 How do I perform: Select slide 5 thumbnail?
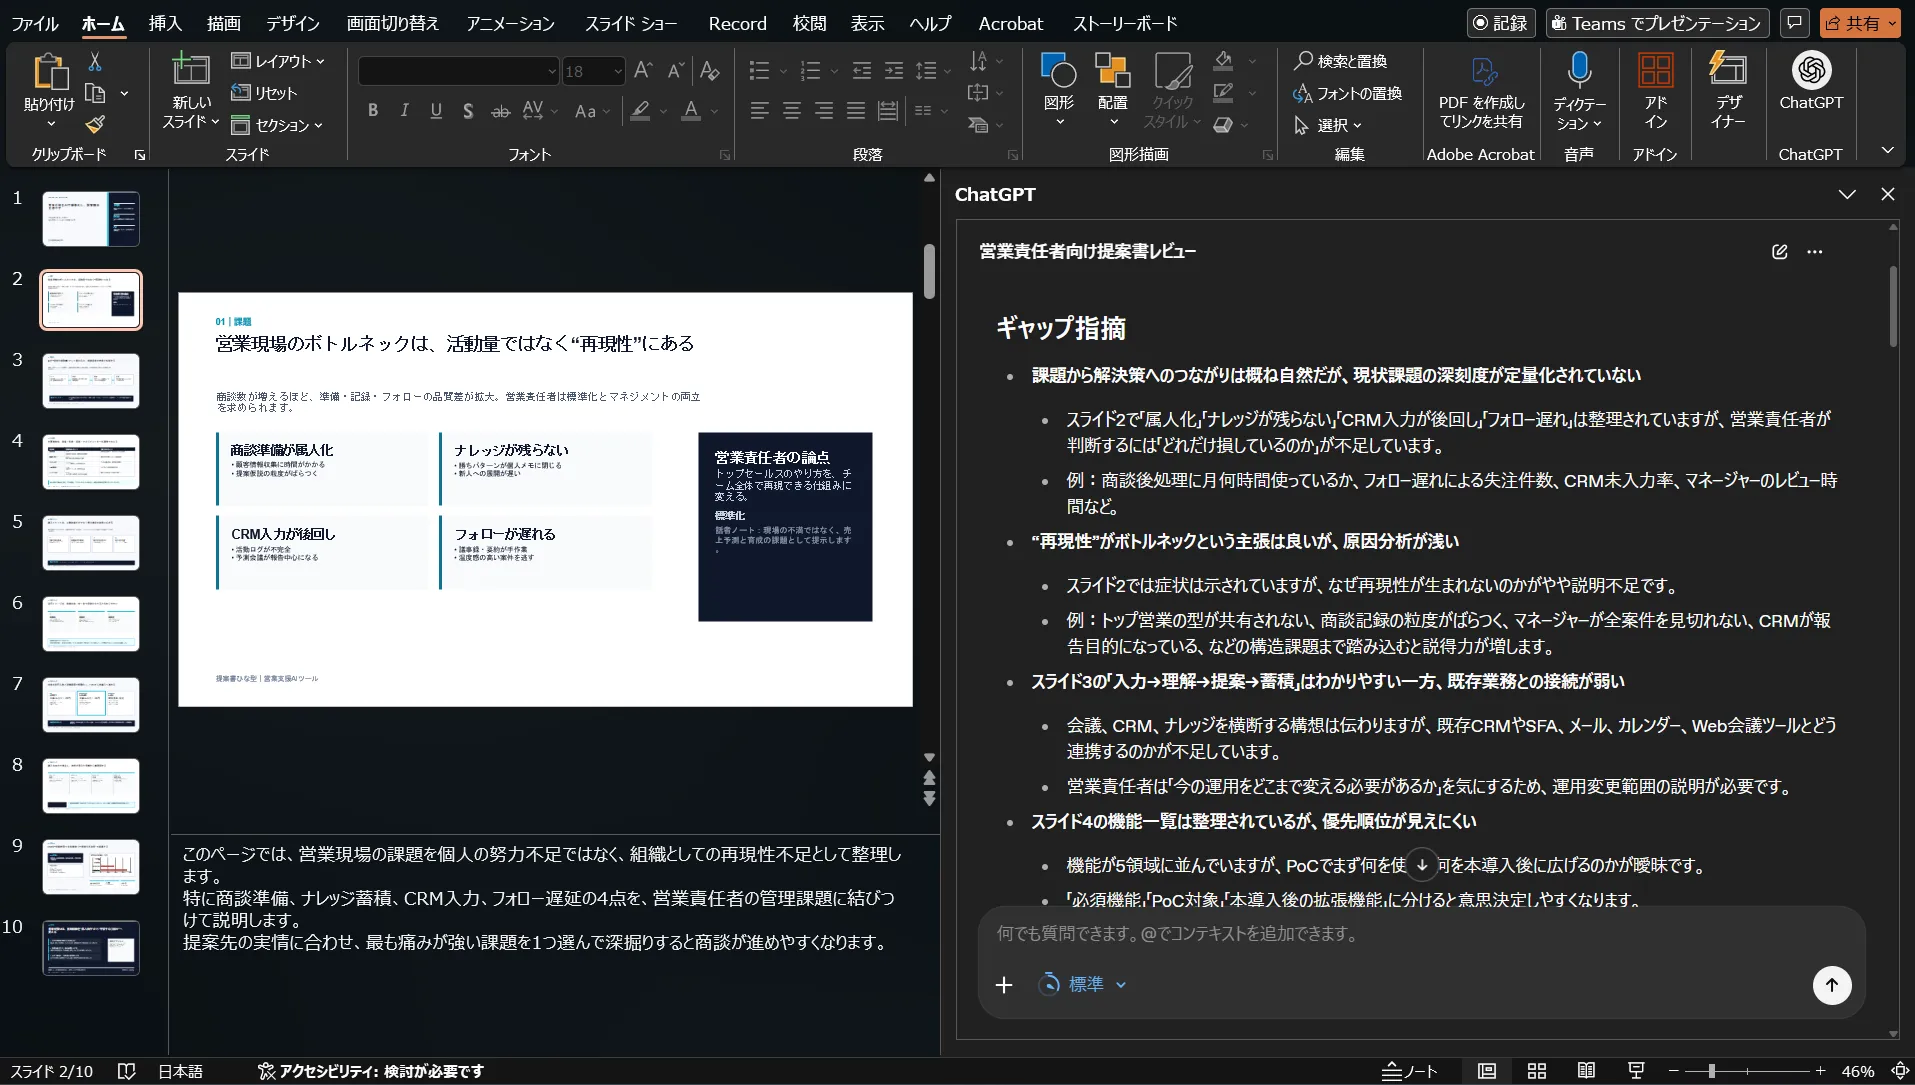pos(91,542)
